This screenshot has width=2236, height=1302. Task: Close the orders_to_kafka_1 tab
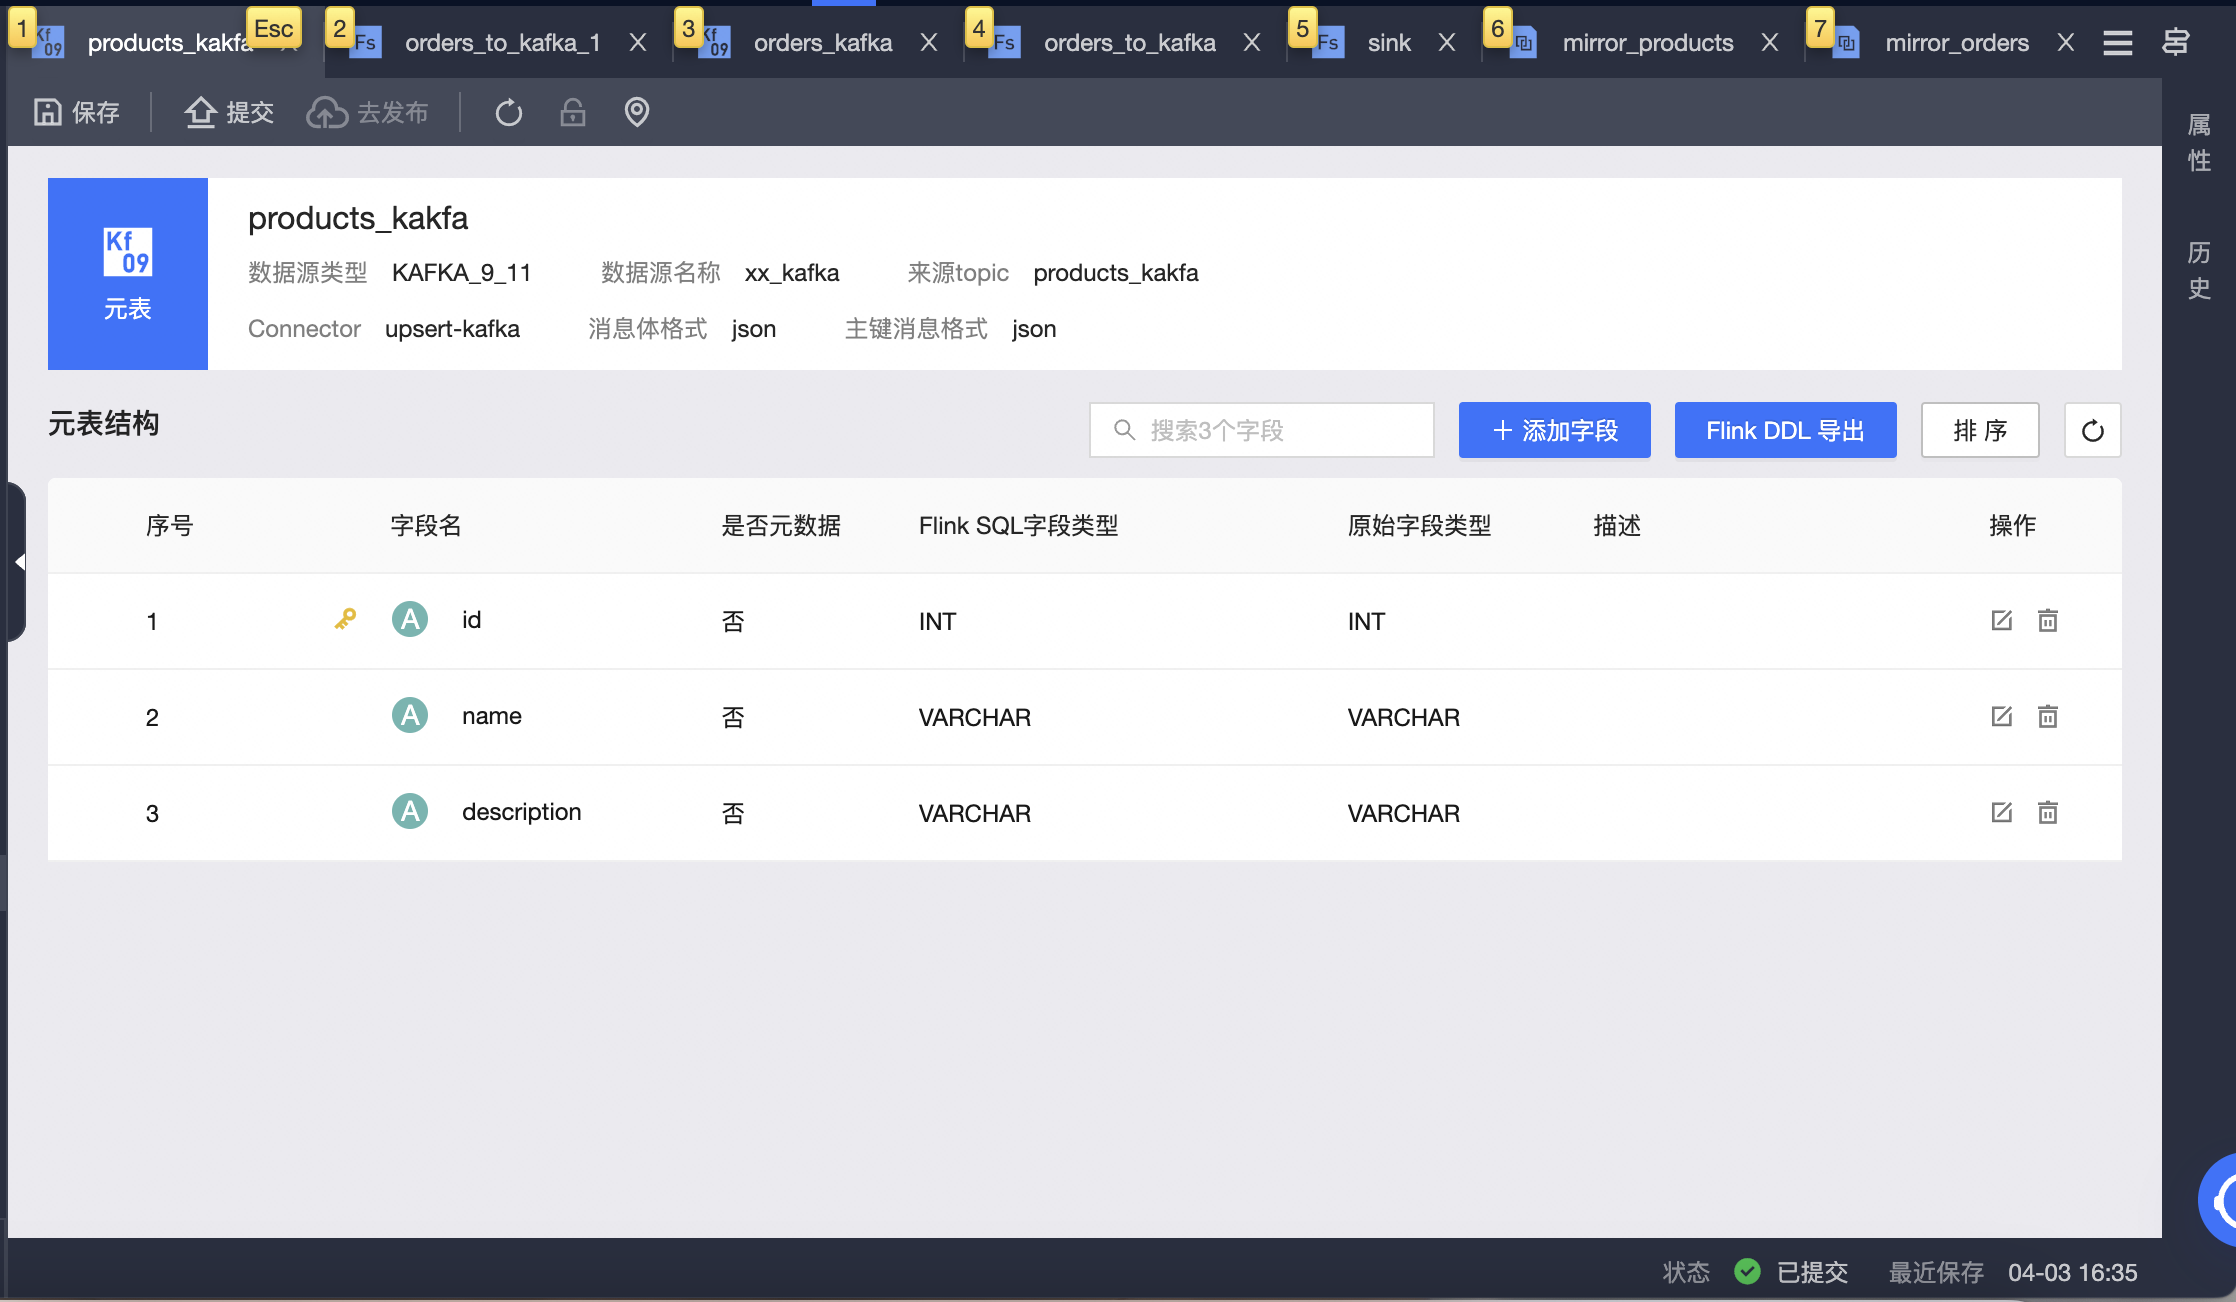(638, 42)
